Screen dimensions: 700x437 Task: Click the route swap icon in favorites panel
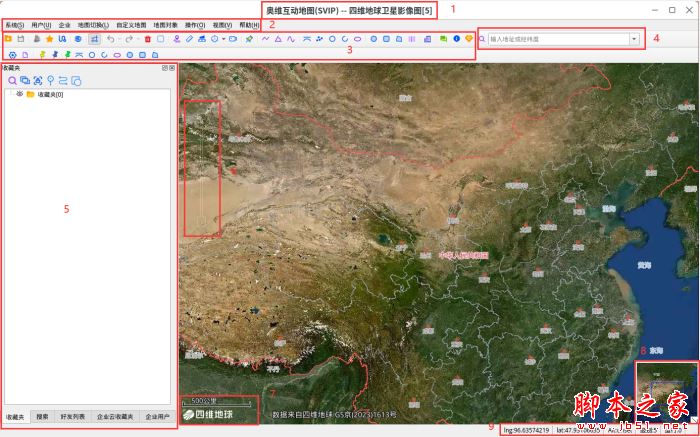[62, 80]
